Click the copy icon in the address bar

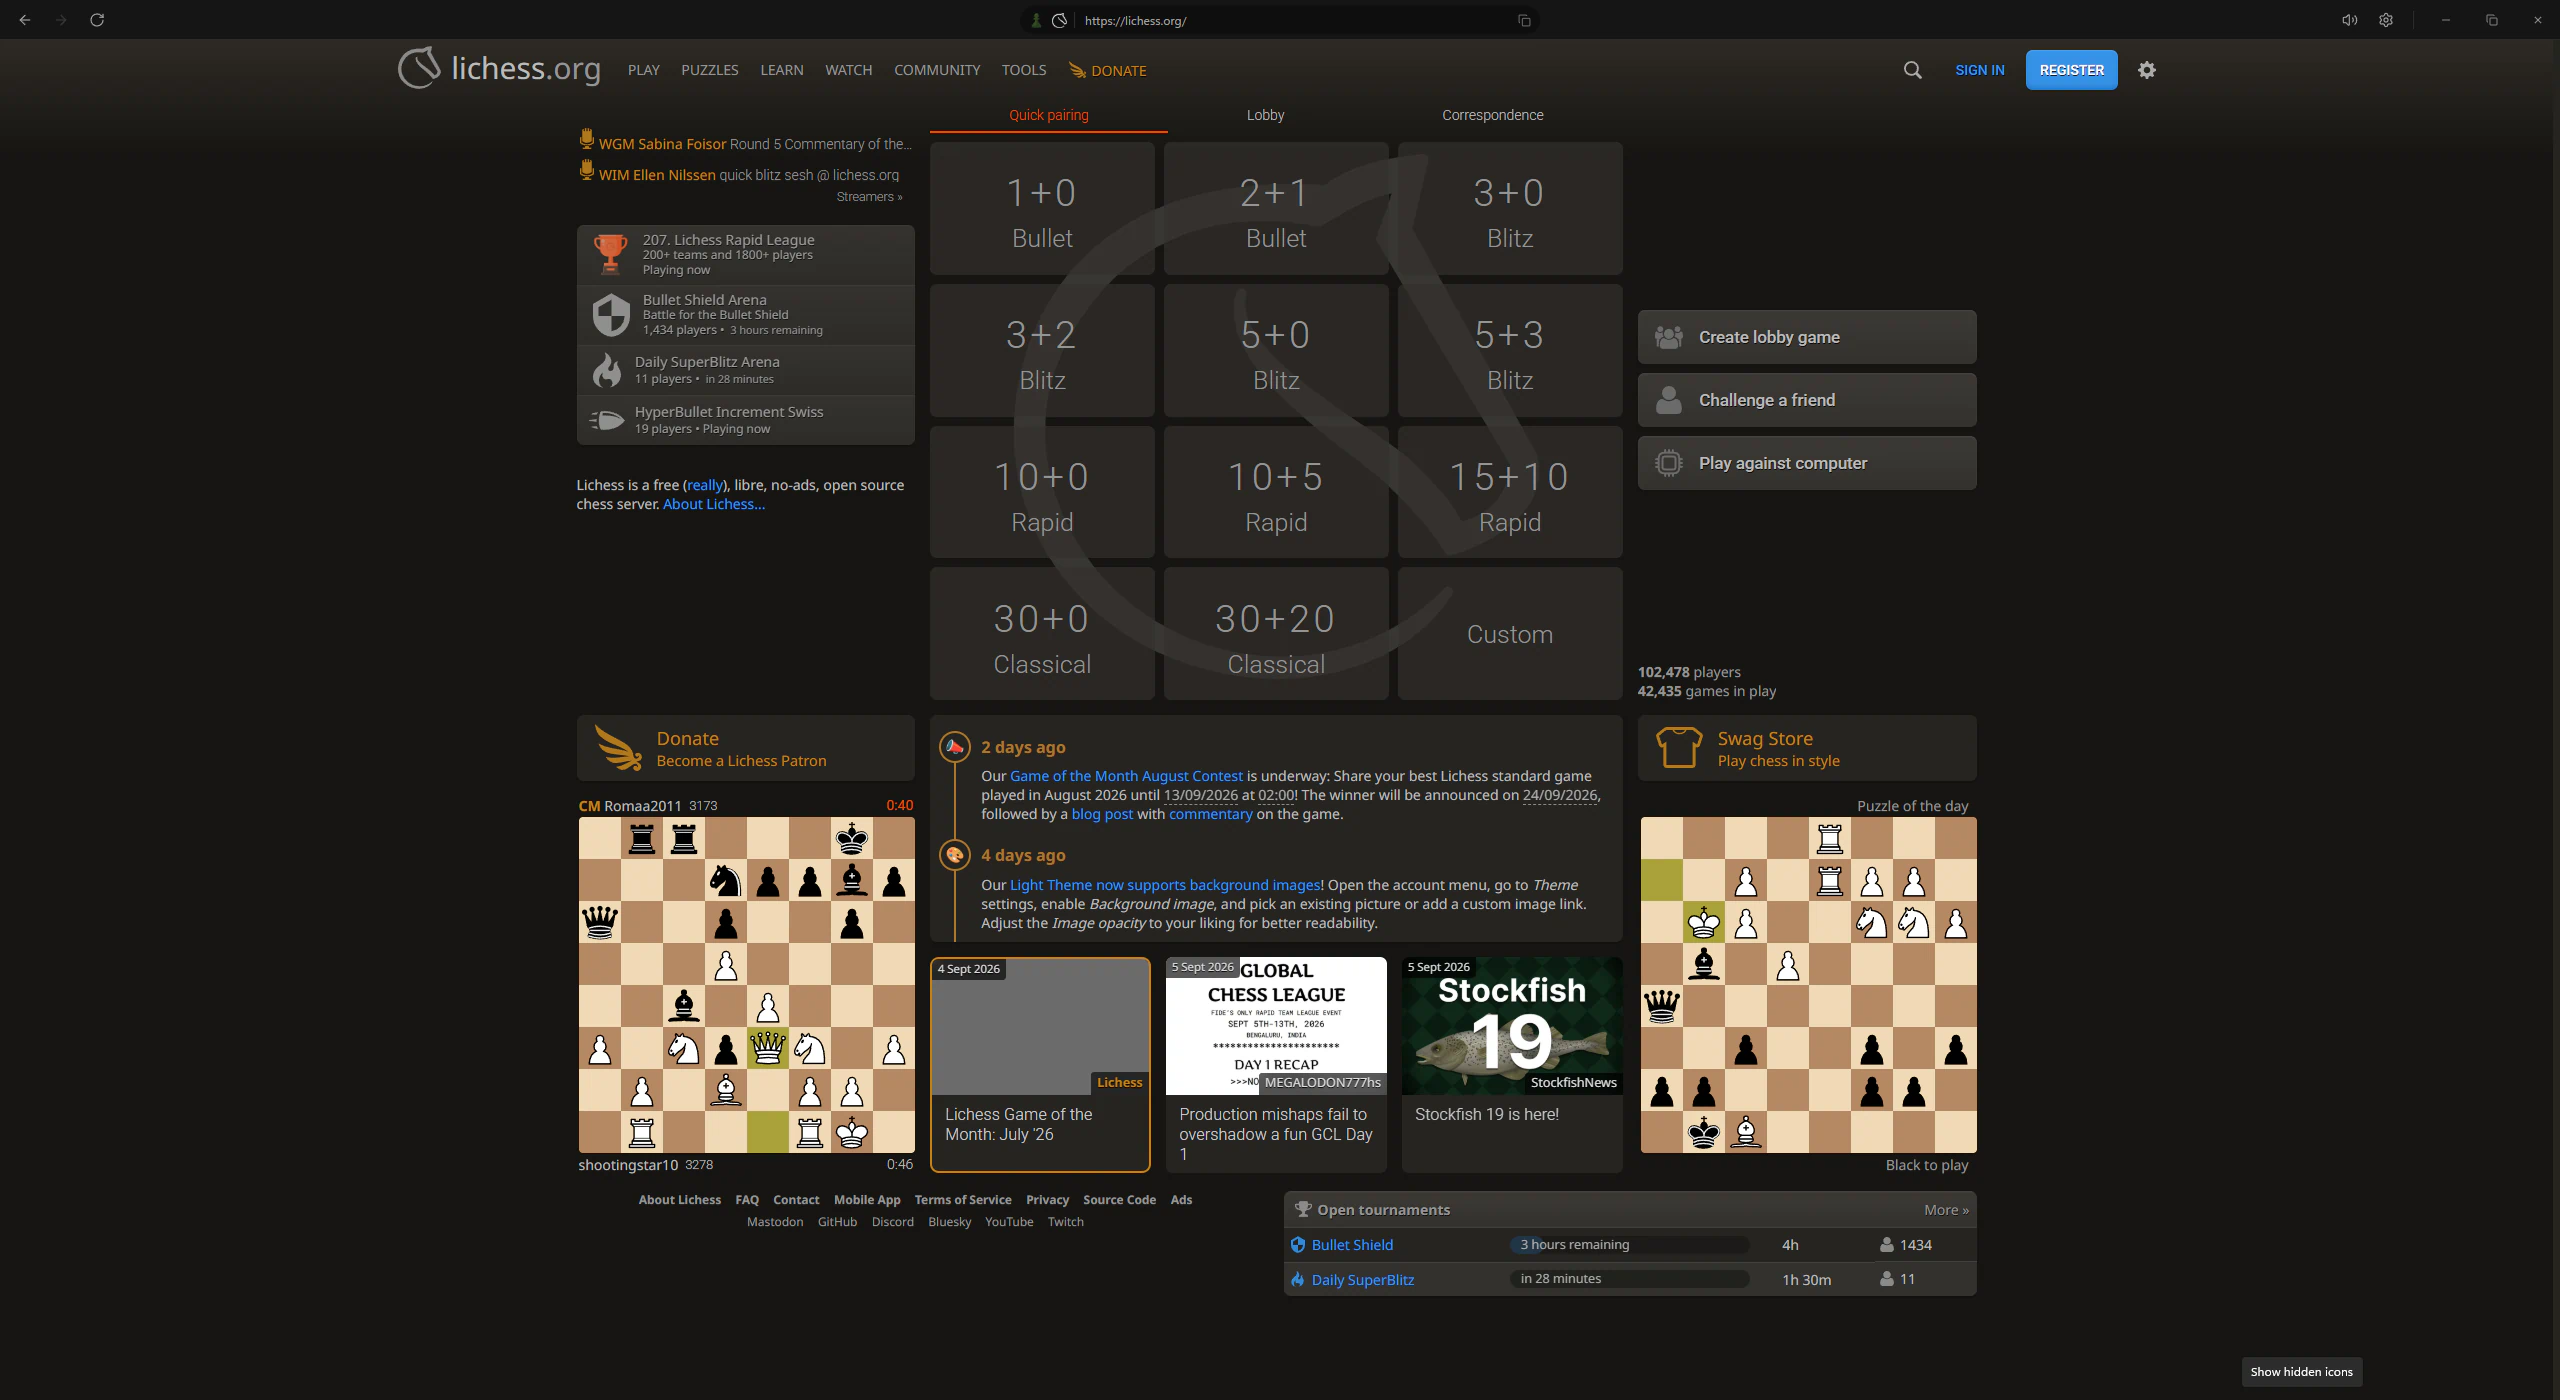click(x=1524, y=20)
